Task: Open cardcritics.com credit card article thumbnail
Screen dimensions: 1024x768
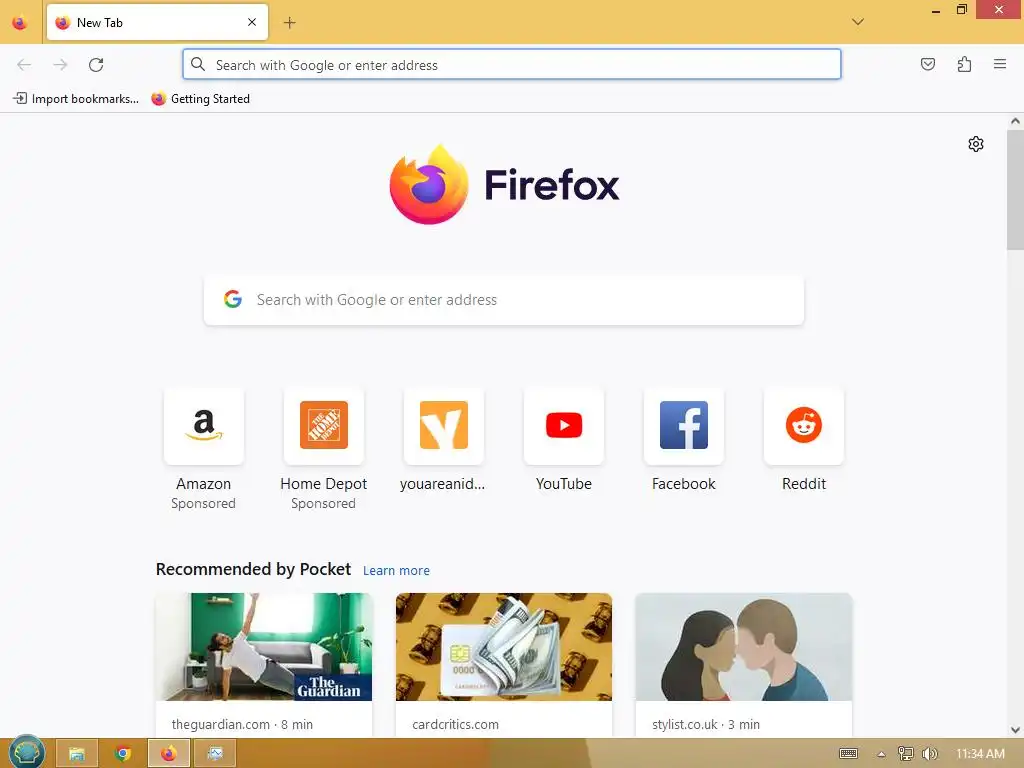Action: [504, 647]
